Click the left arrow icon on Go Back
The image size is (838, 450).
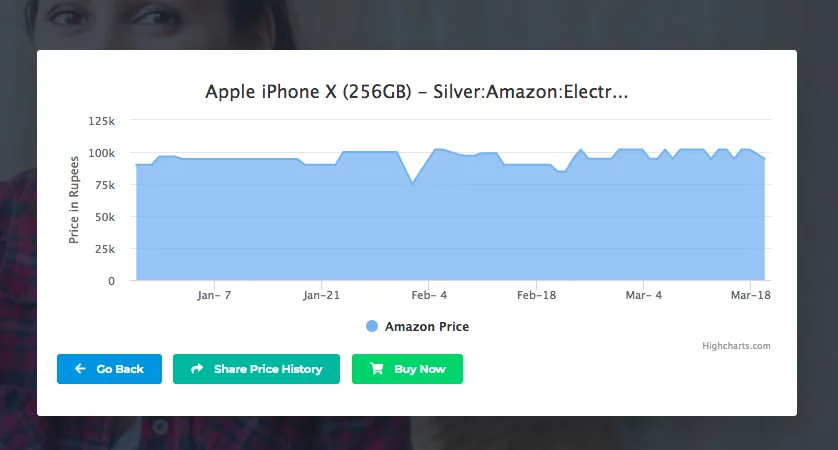coord(80,369)
